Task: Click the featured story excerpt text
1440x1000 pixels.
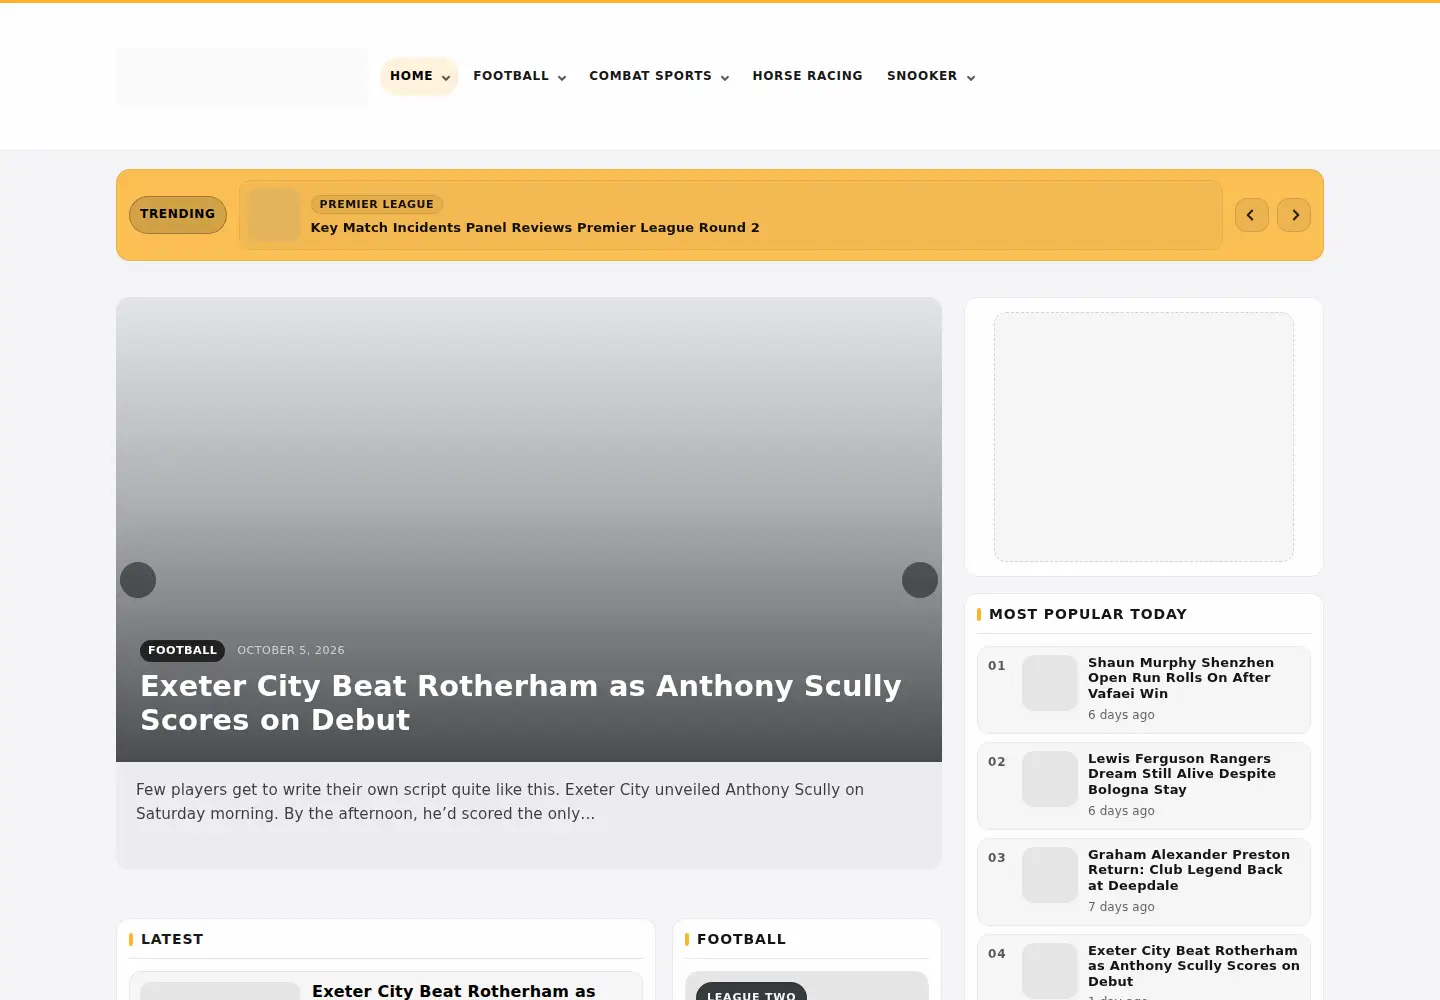Action: coord(500,802)
